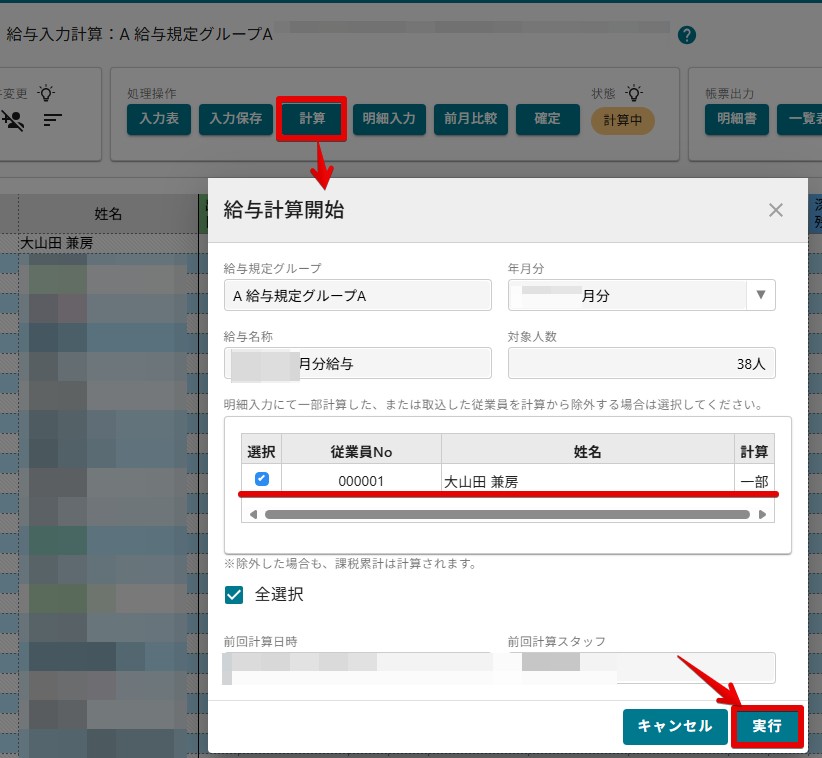
Task: Click the table scroll left arrow
Action: pyautogui.click(x=253, y=514)
